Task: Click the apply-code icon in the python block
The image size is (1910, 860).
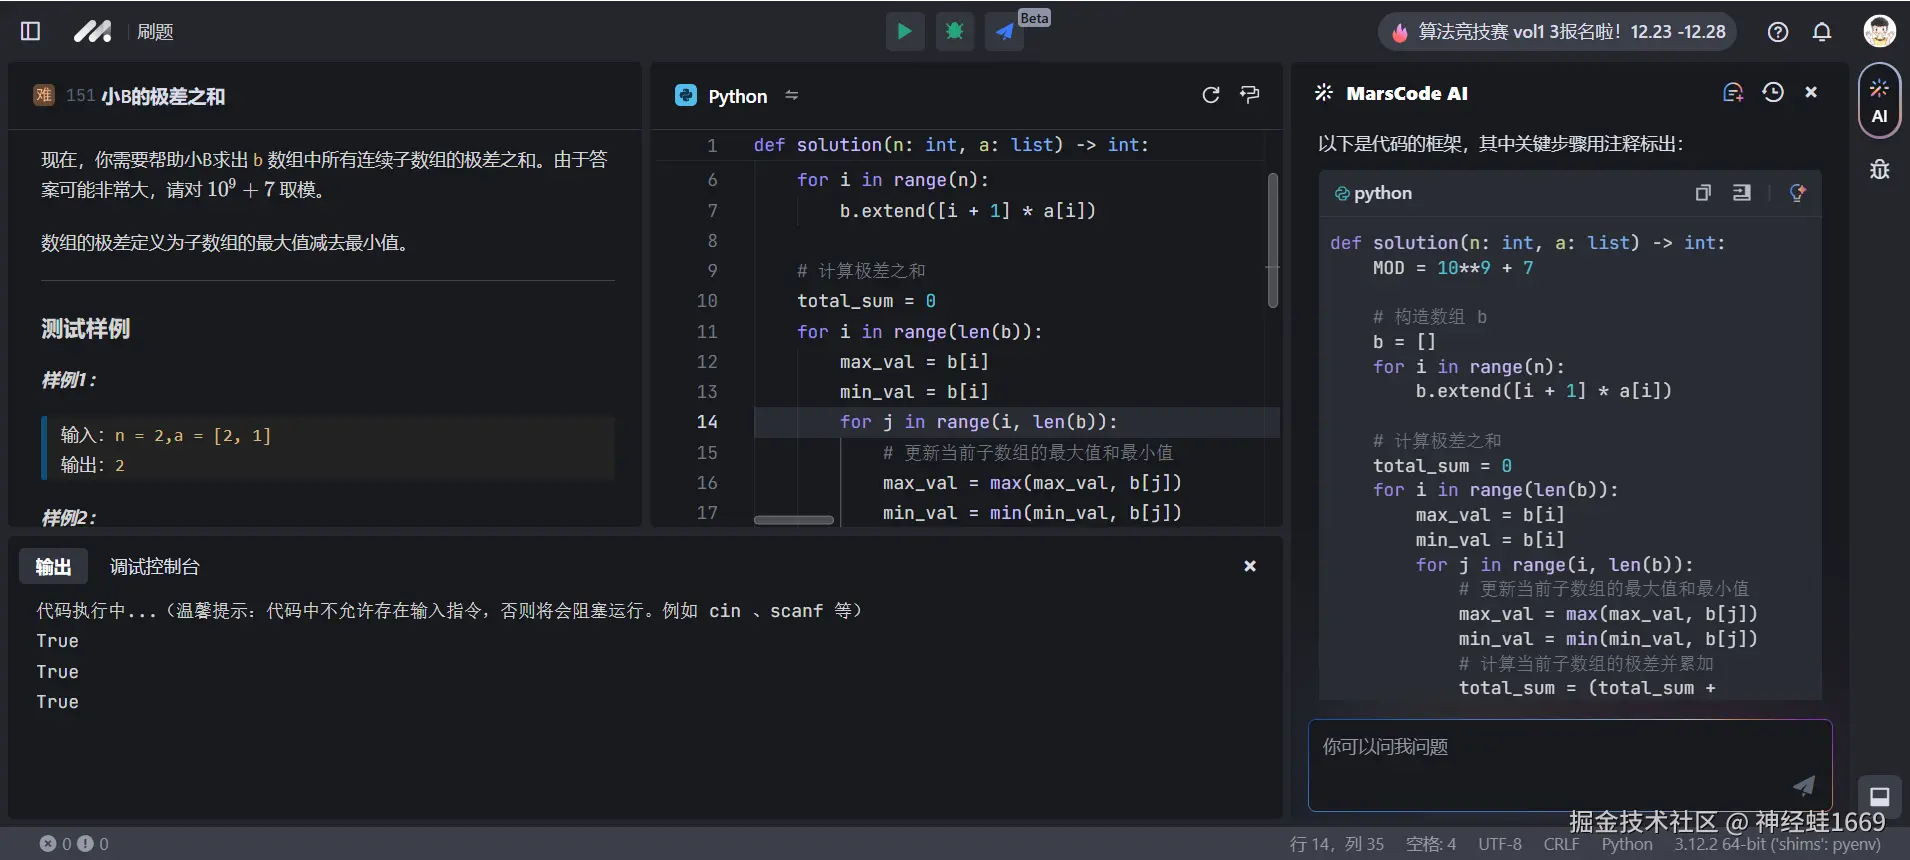Action: (1797, 192)
